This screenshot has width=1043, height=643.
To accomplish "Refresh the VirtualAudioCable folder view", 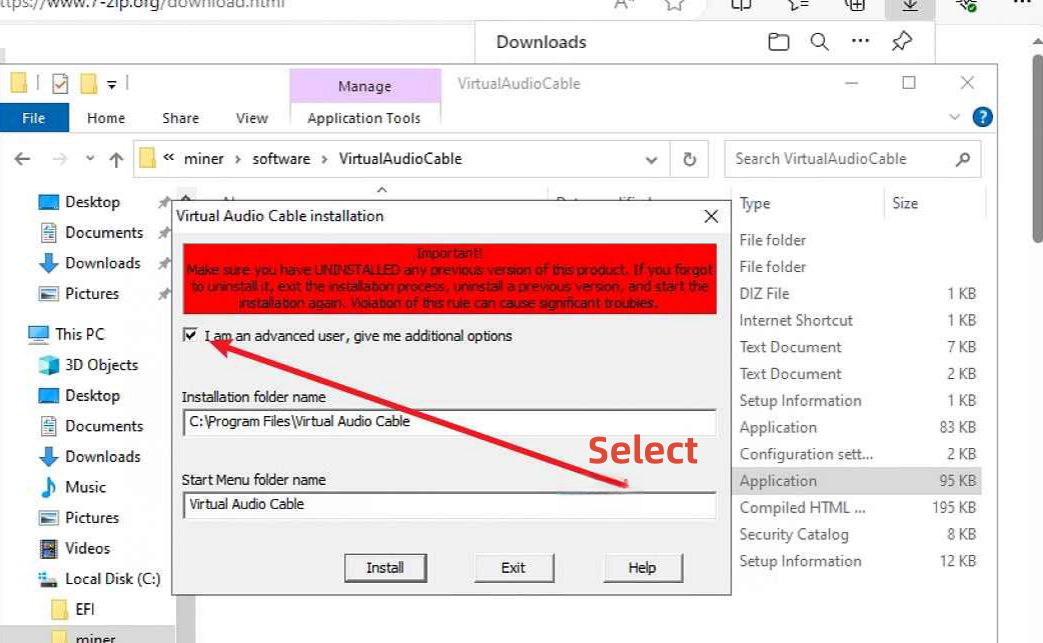I will (689, 159).
